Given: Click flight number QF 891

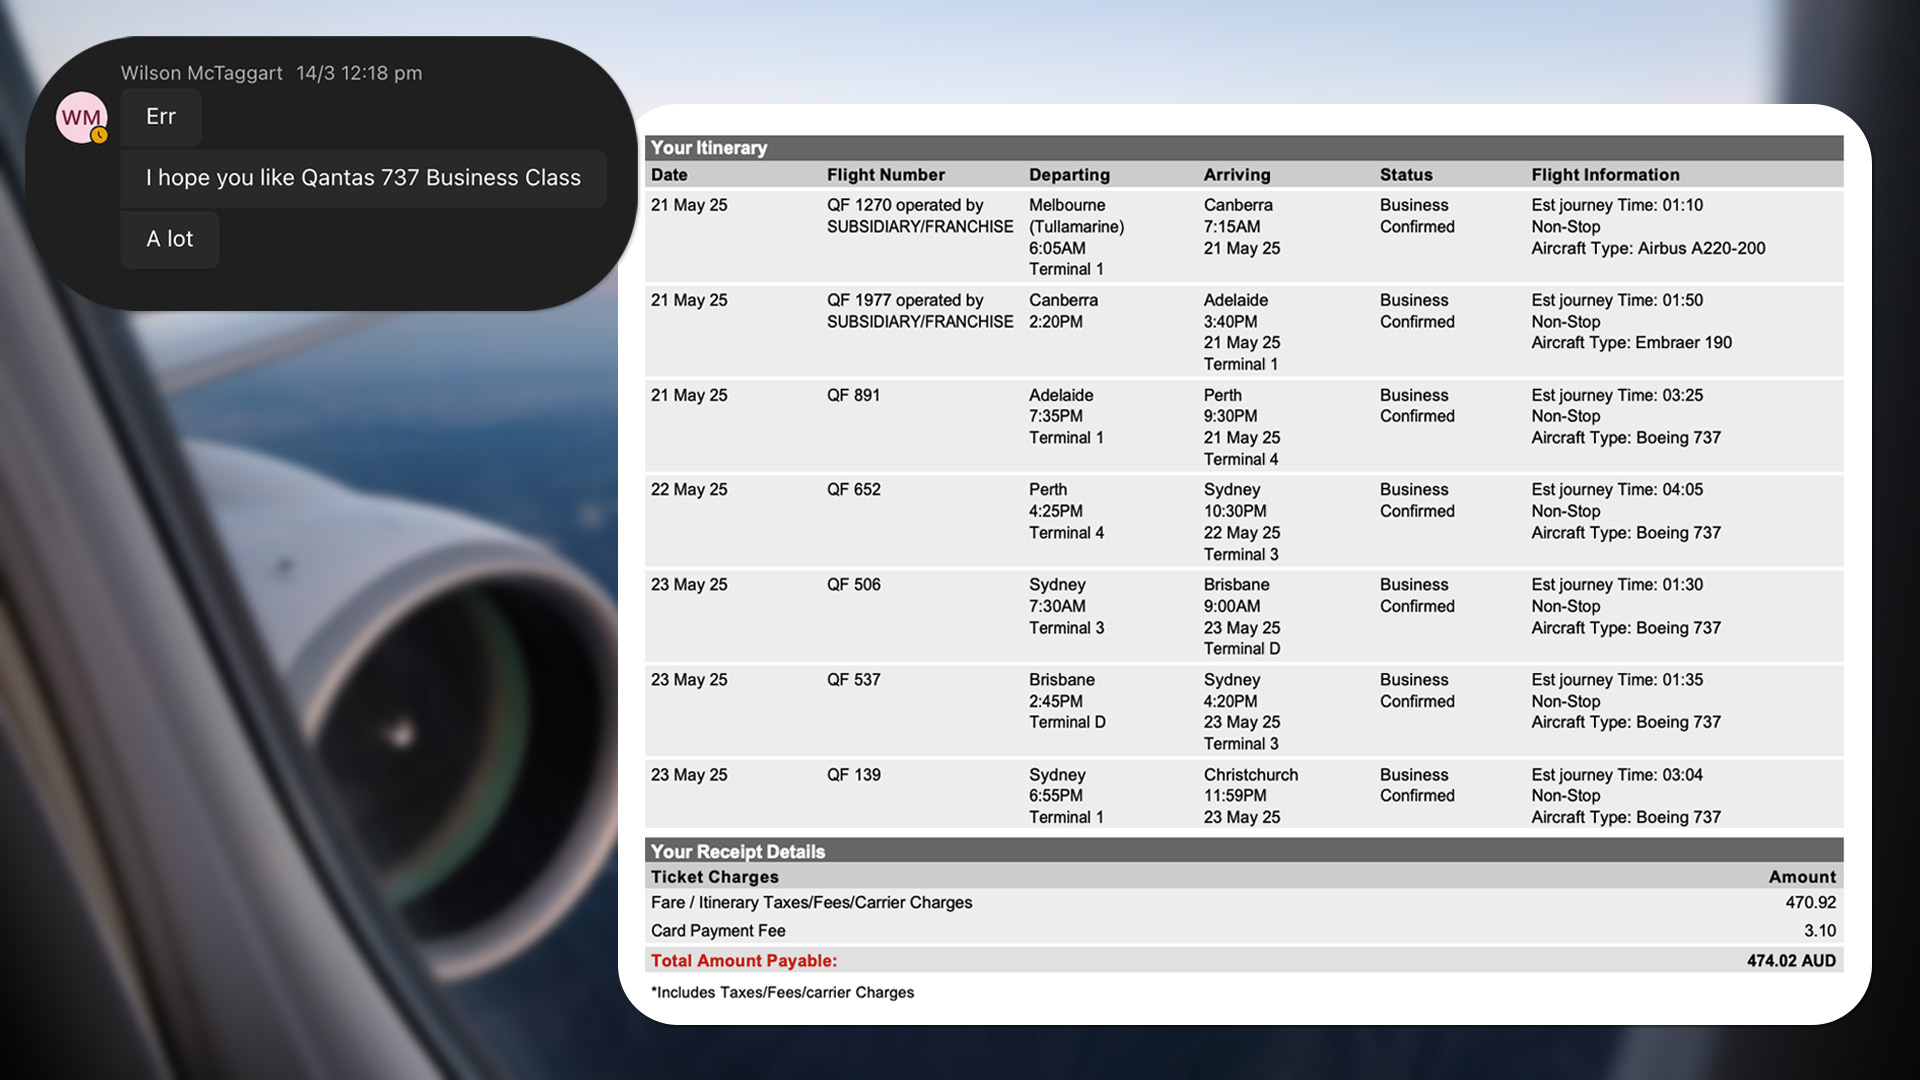Looking at the screenshot, I should click(x=853, y=395).
